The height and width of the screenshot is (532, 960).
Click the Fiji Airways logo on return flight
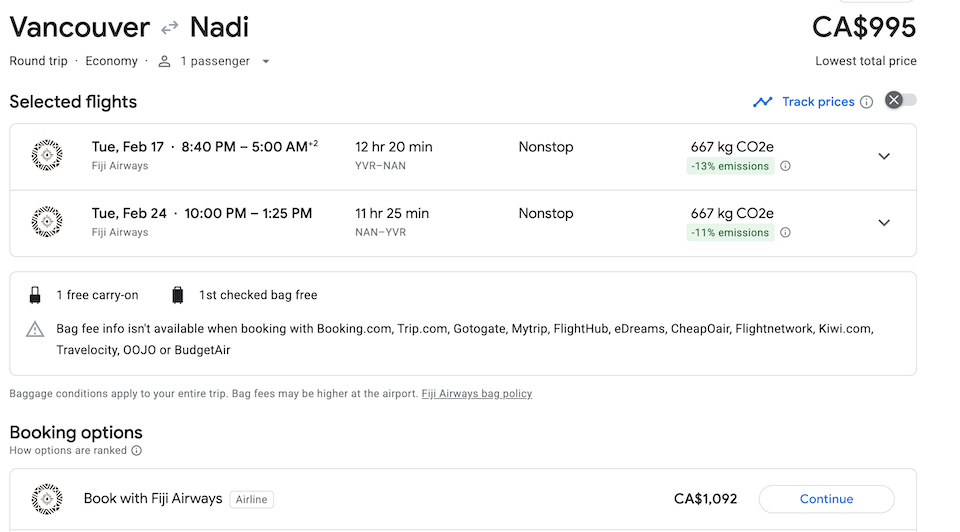pyautogui.click(x=47, y=222)
